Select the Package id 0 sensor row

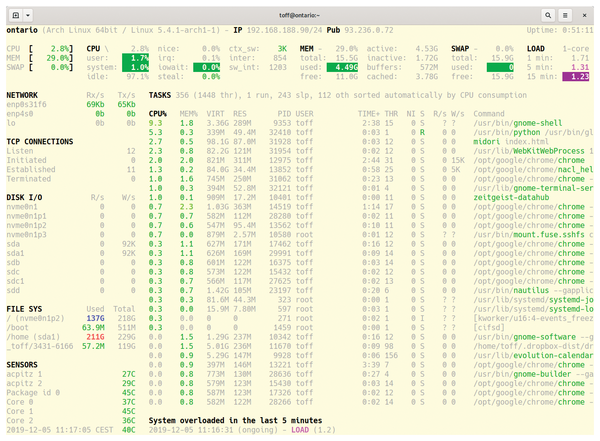(71, 393)
